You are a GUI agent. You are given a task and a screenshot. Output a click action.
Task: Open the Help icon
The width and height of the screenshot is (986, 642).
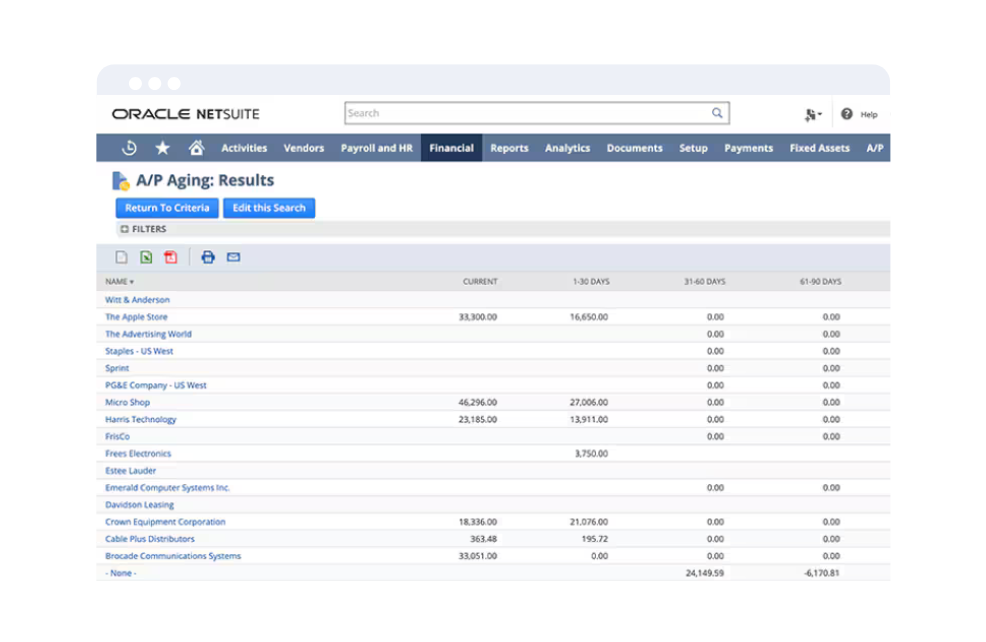tap(847, 114)
